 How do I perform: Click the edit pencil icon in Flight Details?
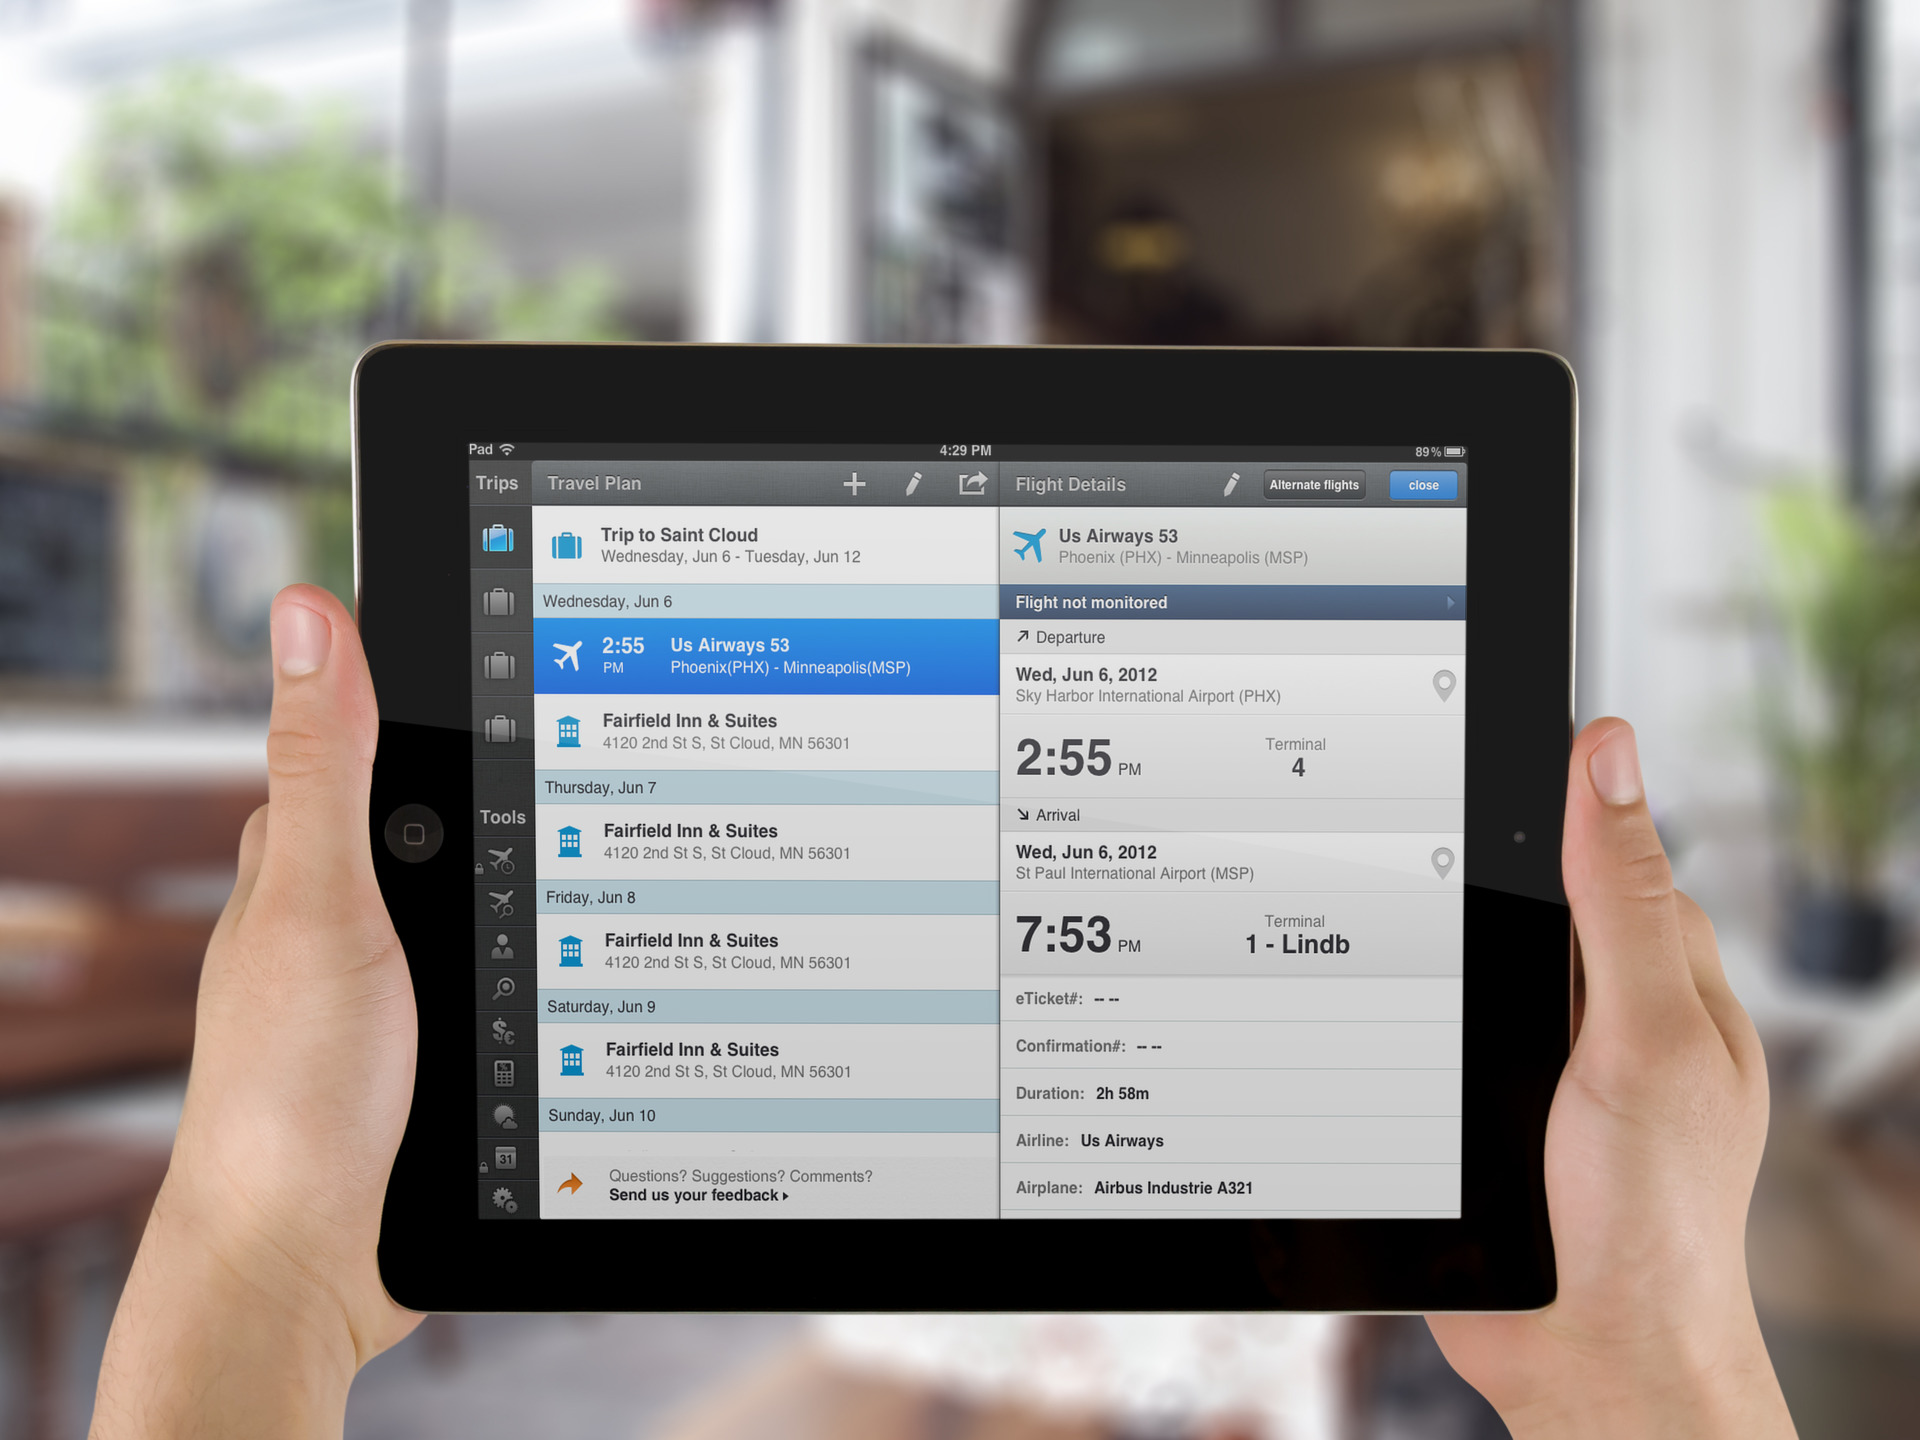pyautogui.click(x=1229, y=483)
